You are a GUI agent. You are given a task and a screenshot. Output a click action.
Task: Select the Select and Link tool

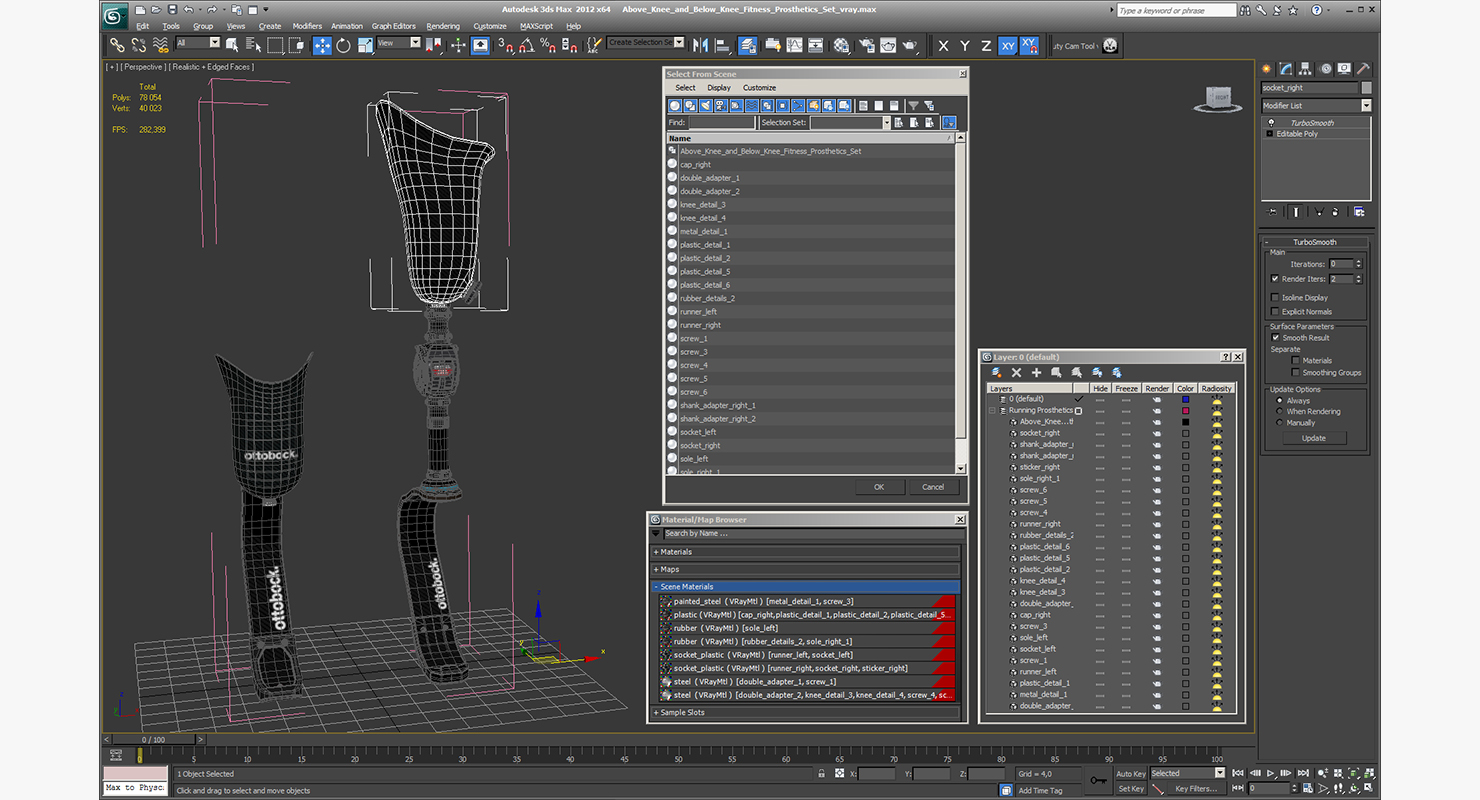click(117, 45)
